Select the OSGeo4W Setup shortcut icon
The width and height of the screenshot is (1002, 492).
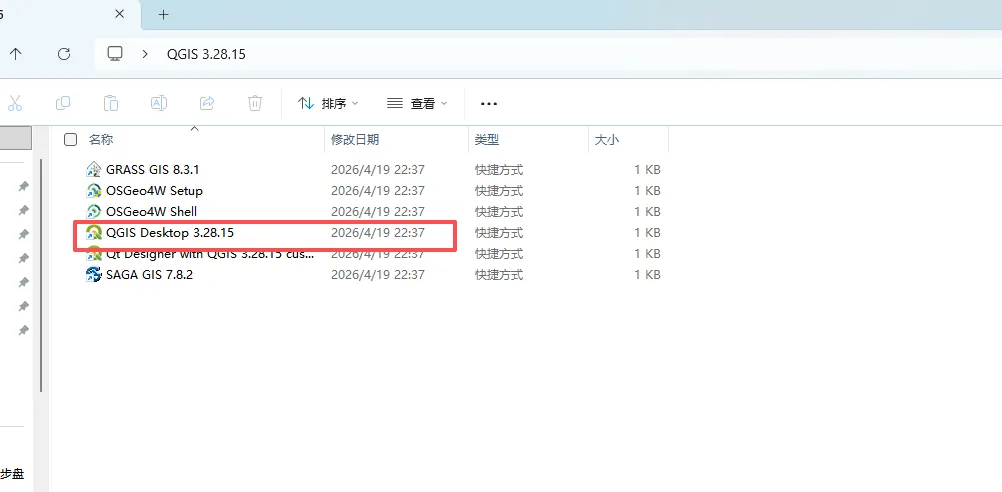point(94,191)
